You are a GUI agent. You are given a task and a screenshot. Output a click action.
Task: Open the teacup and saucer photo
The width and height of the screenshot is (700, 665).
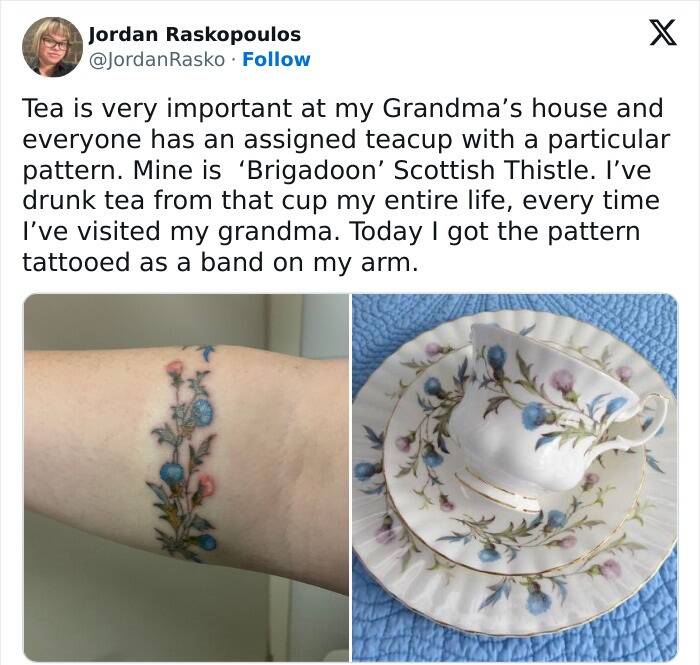(x=515, y=477)
